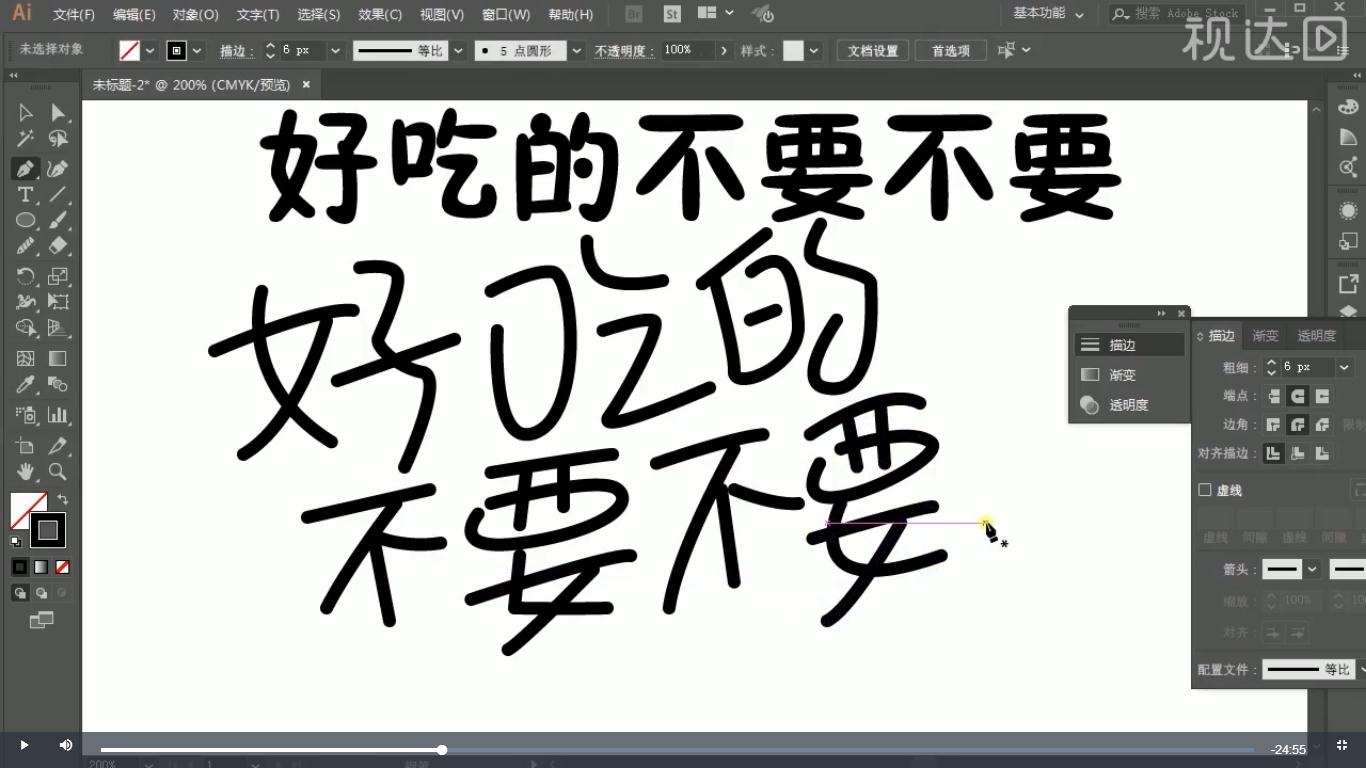Select the Hand tool
The height and width of the screenshot is (768, 1366).
coord(25,472)
